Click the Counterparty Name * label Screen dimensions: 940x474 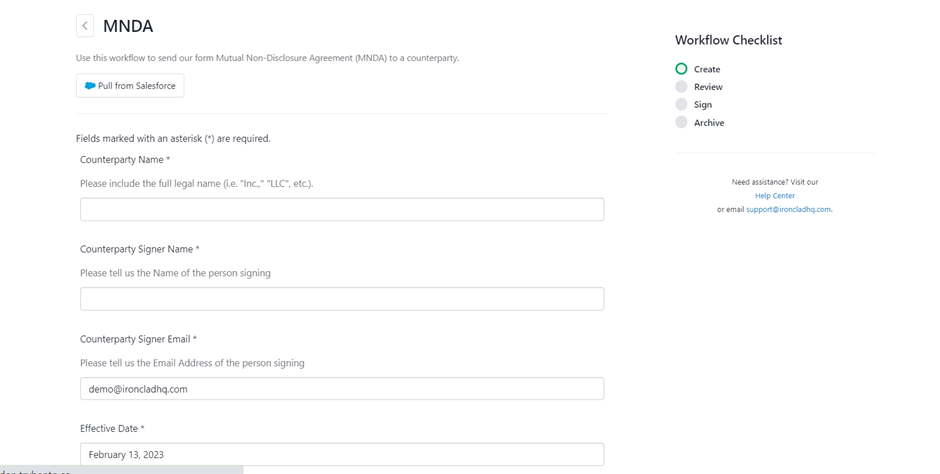pyautogui.click(x=125, y=160)
